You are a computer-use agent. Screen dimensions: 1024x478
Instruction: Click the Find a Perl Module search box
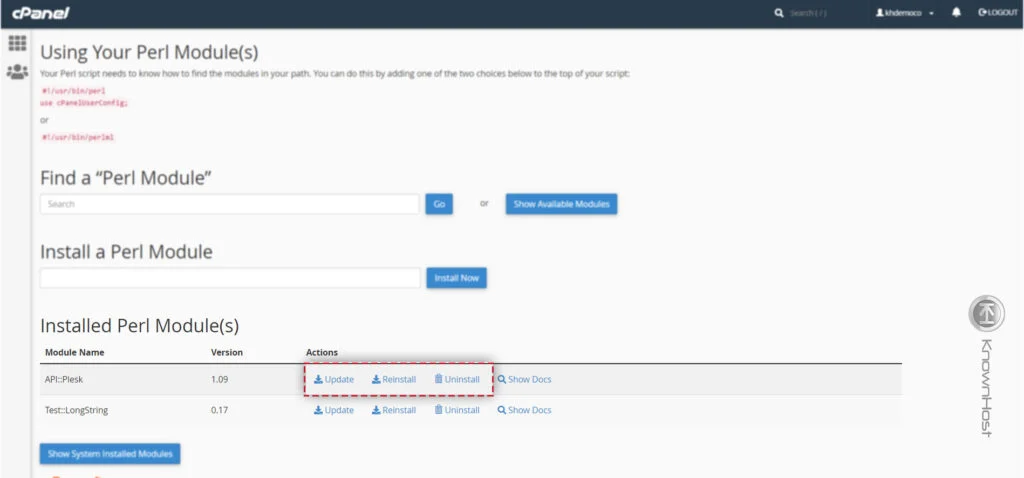[229, 204]
